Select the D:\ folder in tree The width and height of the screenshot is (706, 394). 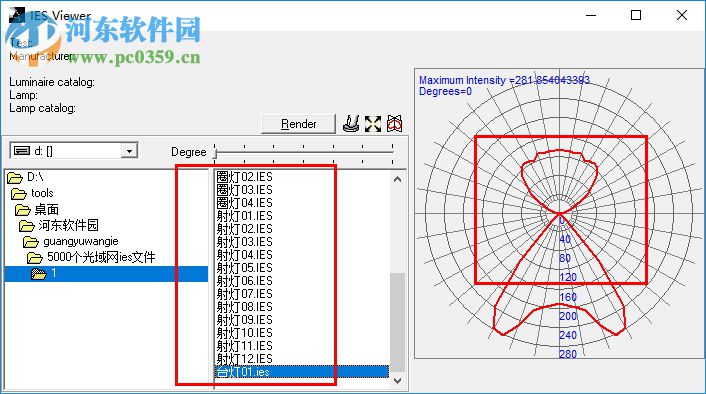(35, 177)
